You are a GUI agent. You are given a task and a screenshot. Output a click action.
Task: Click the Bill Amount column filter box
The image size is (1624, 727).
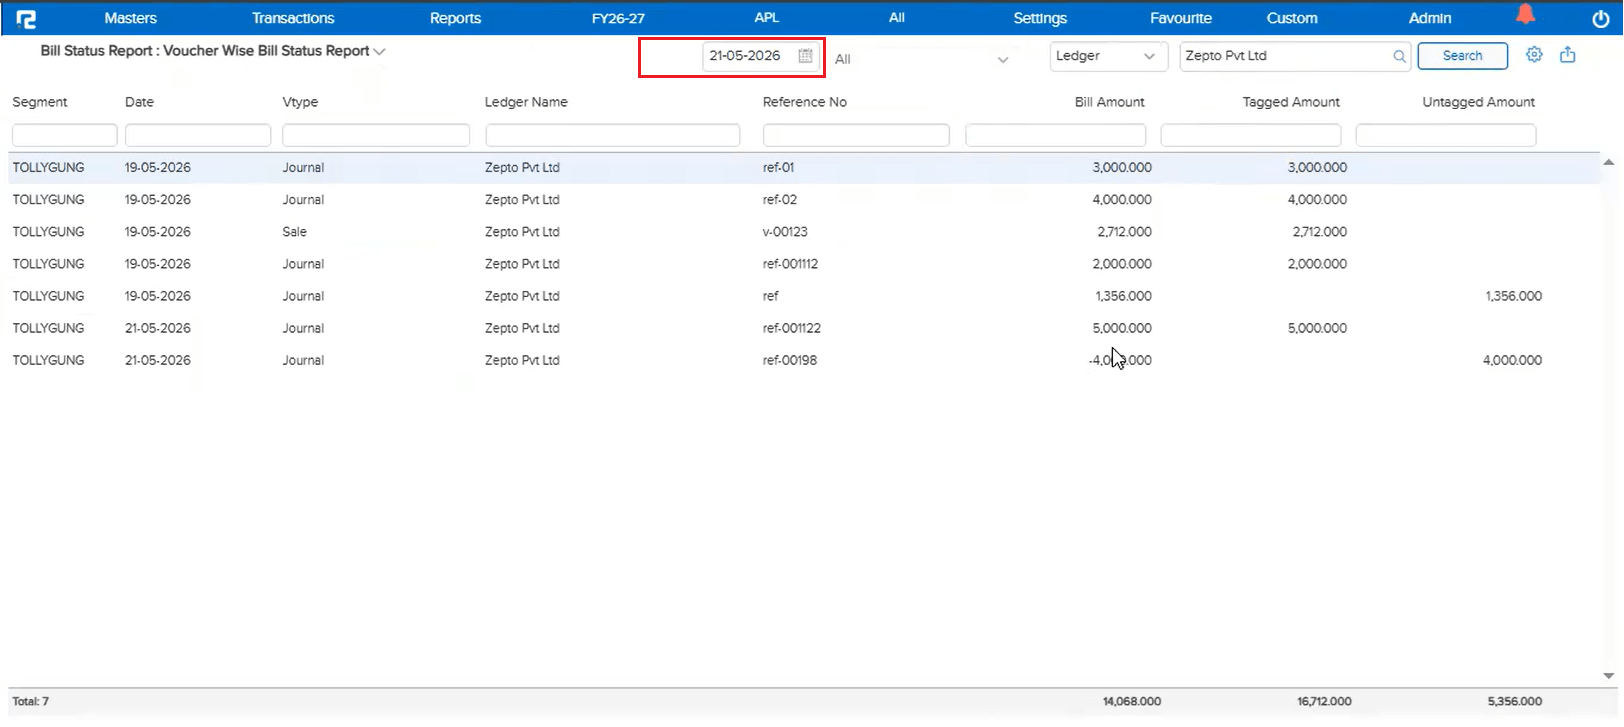pos(1056,135)
